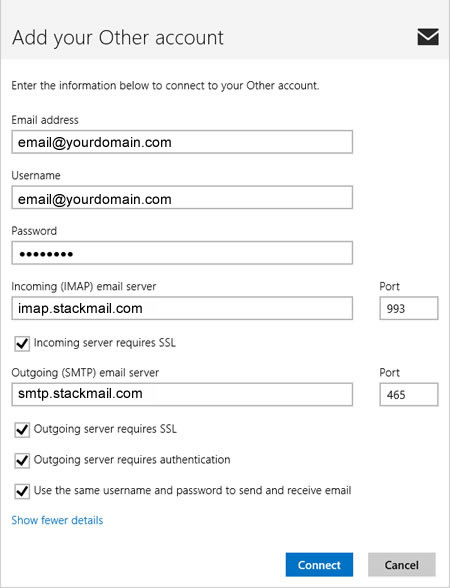Toggle Outgoing server requires SSL checkbox
This screenshot has height=588, width=450.
[x=22, y=429]
